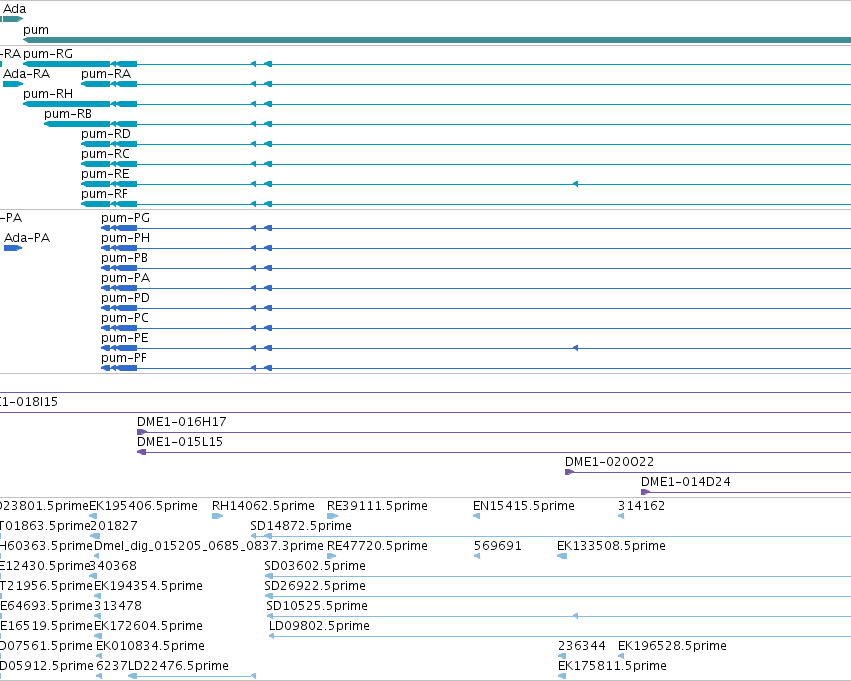Click the SD03602.5prime EST label
The image size is (851, 681).
[315, 566]
